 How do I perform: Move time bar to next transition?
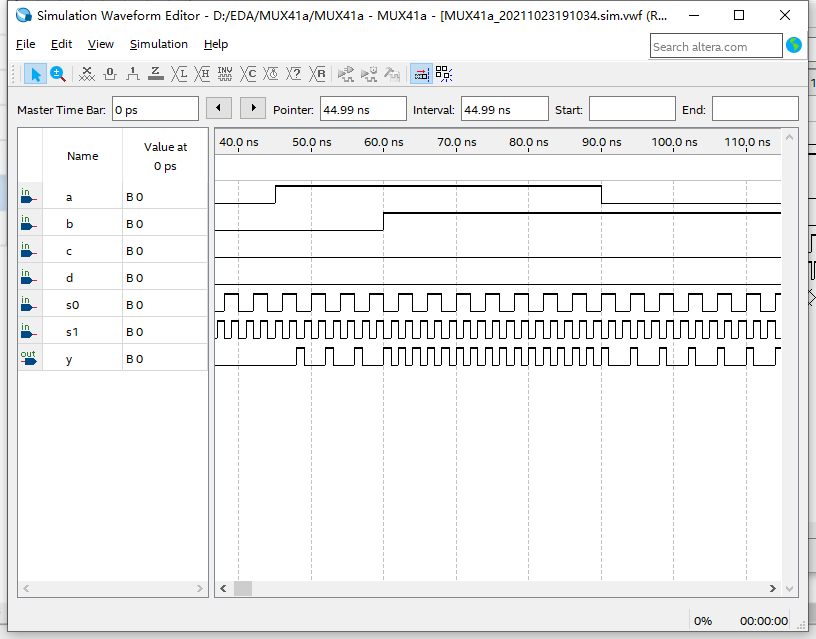pos(253,108)
